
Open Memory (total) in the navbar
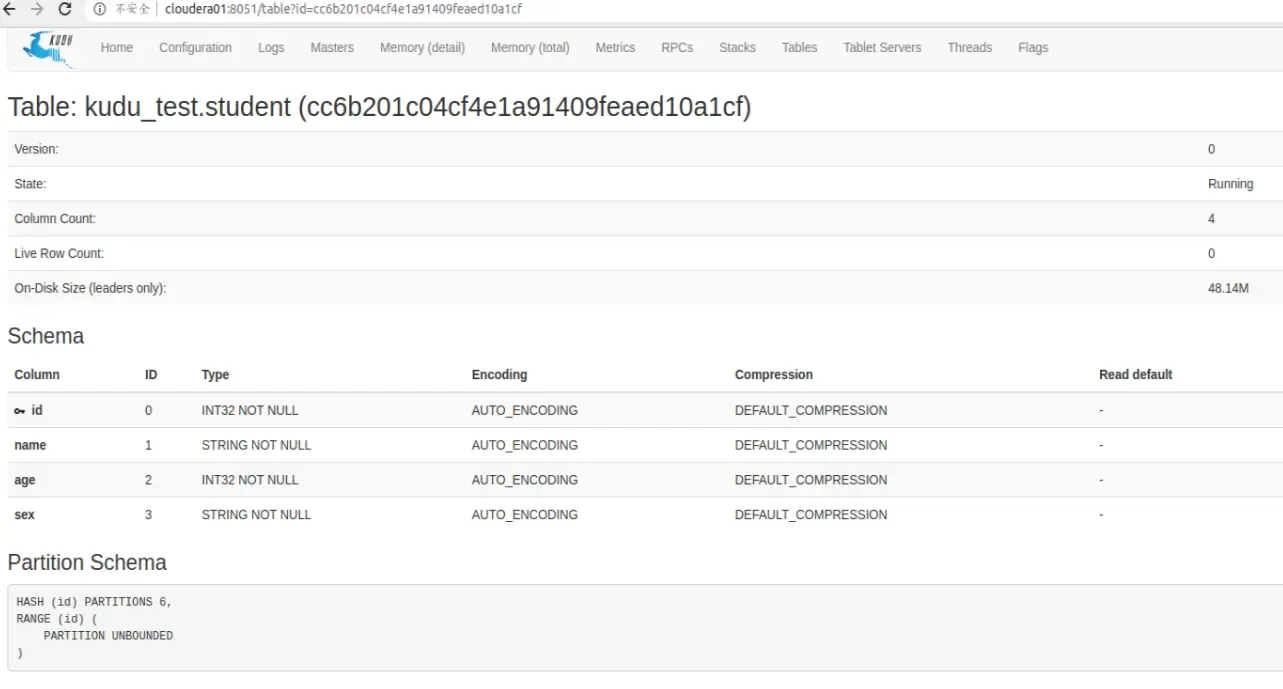click(530, 48)
